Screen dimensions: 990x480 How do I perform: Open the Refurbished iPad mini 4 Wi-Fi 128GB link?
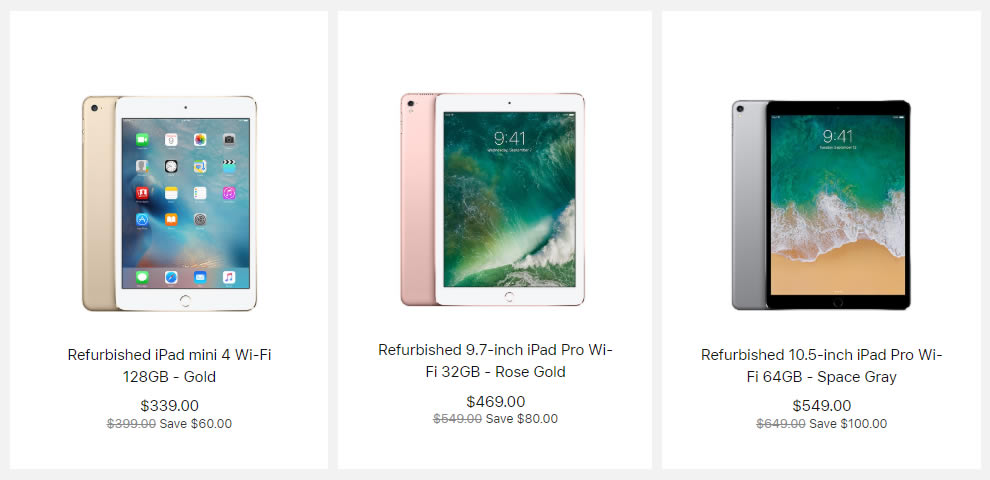click(169, 365)
